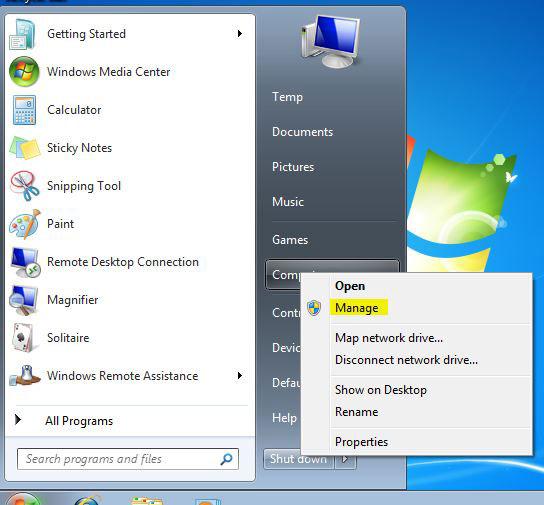Open Properties from the context menu

[x=361, y=442]
